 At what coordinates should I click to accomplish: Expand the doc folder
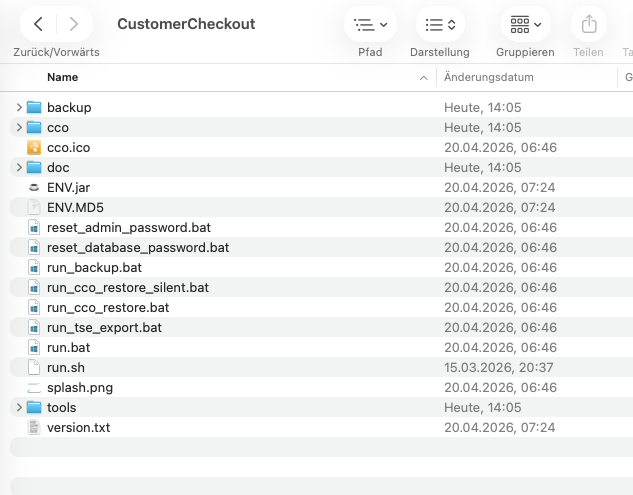pyautogui.click(x=19, y=168)
